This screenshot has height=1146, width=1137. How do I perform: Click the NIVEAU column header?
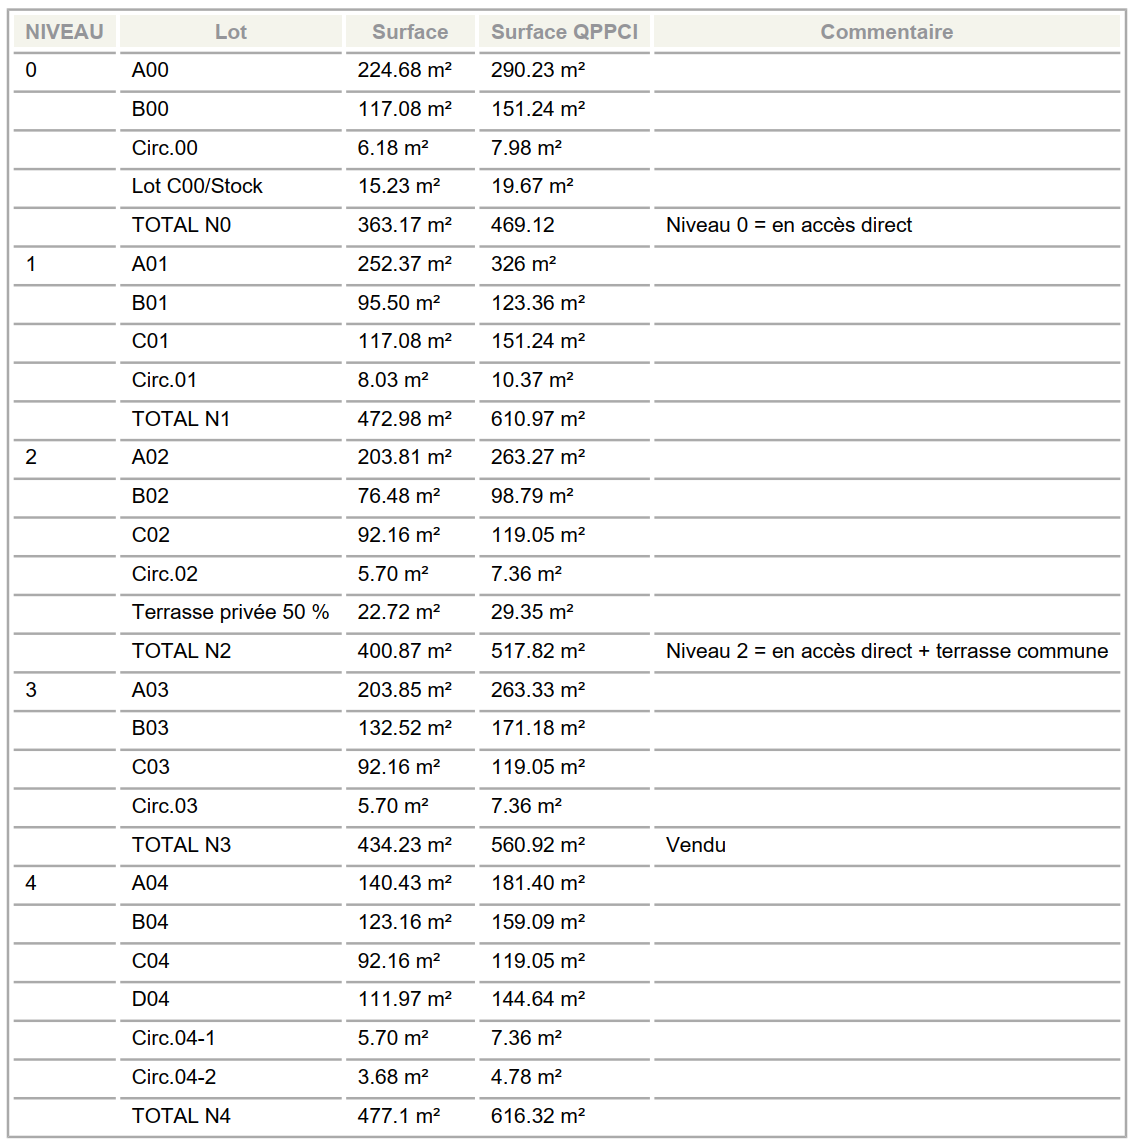pos(64,31)
